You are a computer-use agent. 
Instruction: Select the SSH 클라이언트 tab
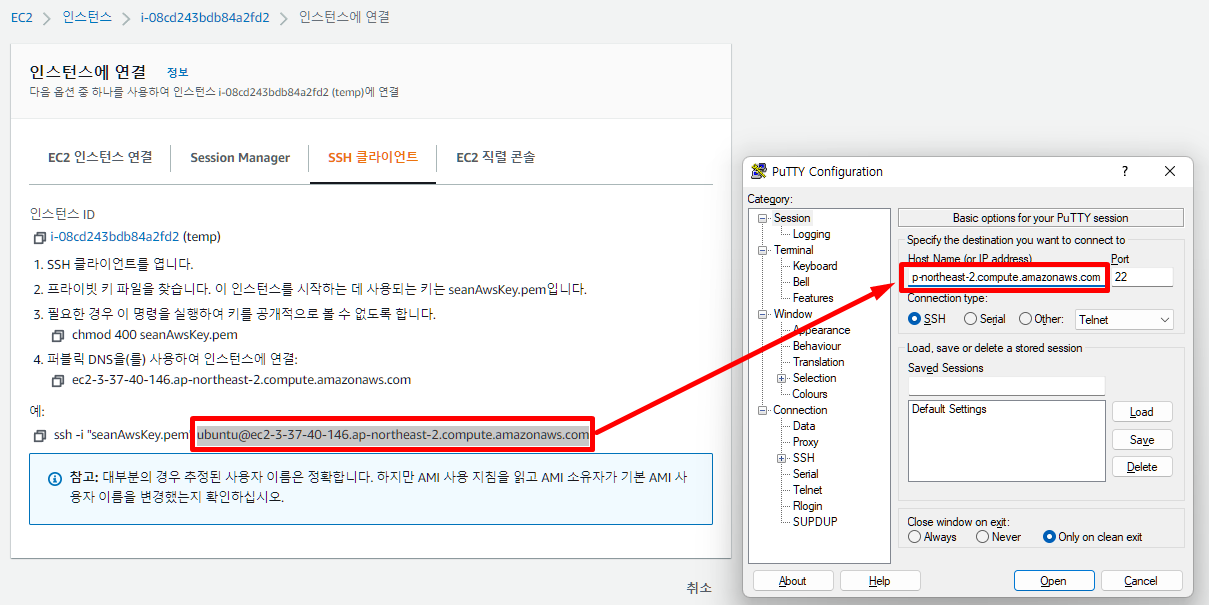pyautogui.click(x=373, y=157)
